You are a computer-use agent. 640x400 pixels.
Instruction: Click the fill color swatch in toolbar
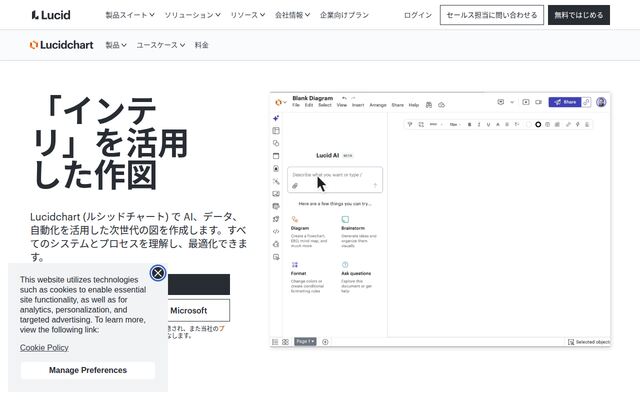tap(529, 124)
